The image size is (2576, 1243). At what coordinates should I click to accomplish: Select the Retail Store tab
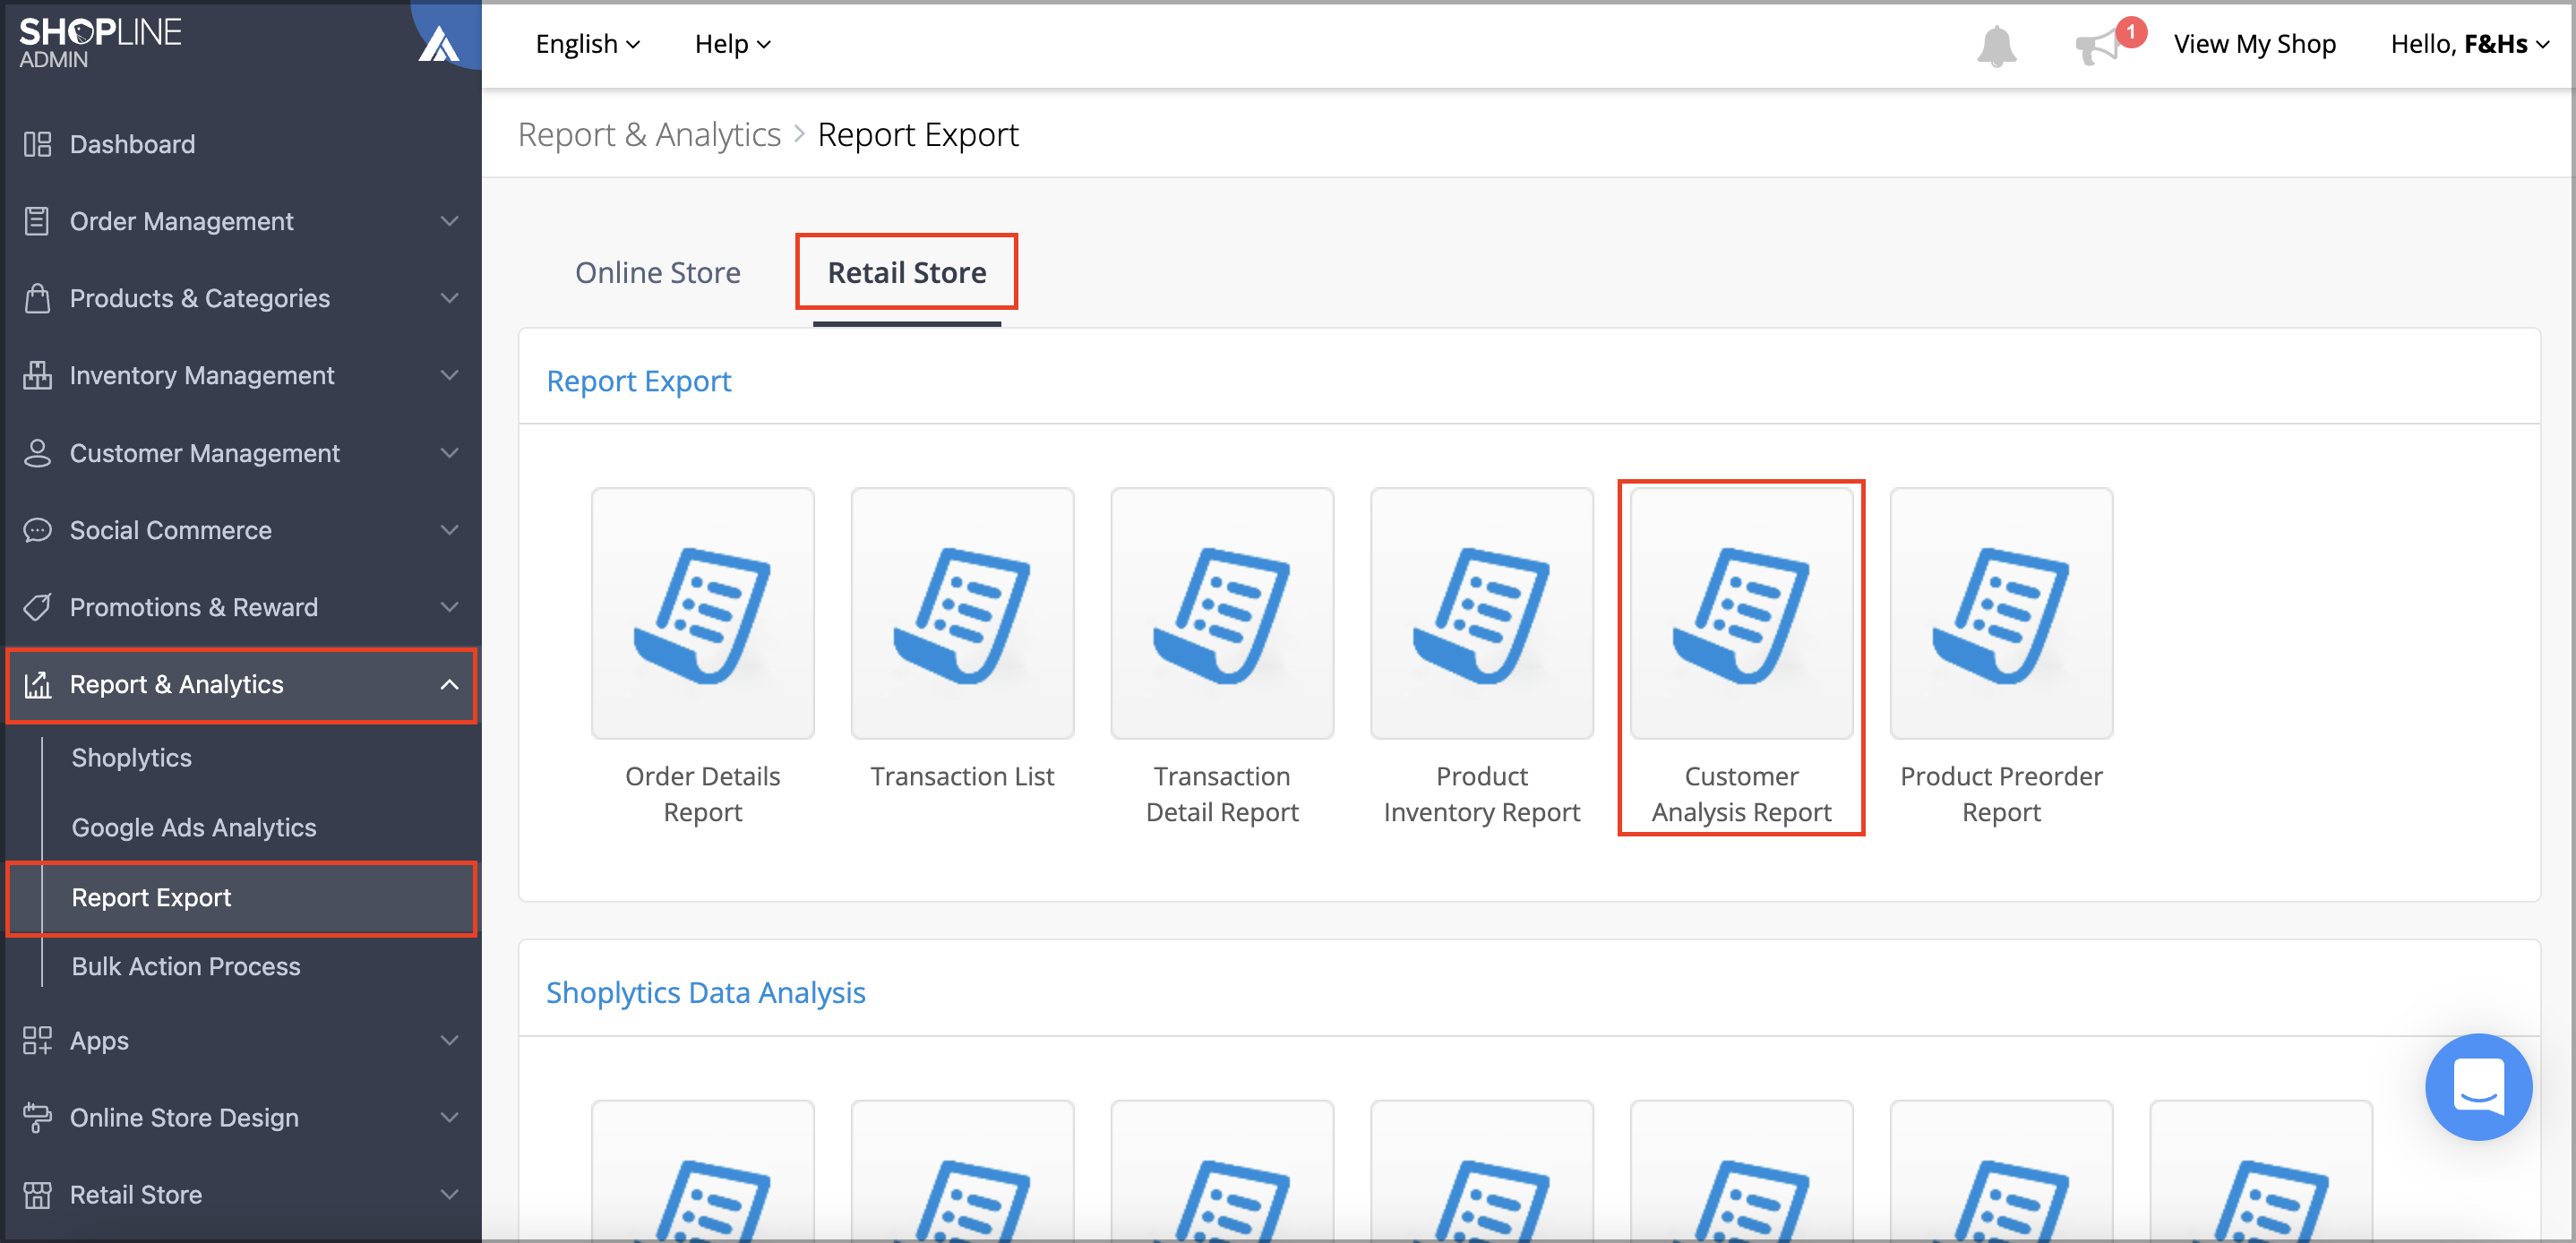click(x=907, y=272)
